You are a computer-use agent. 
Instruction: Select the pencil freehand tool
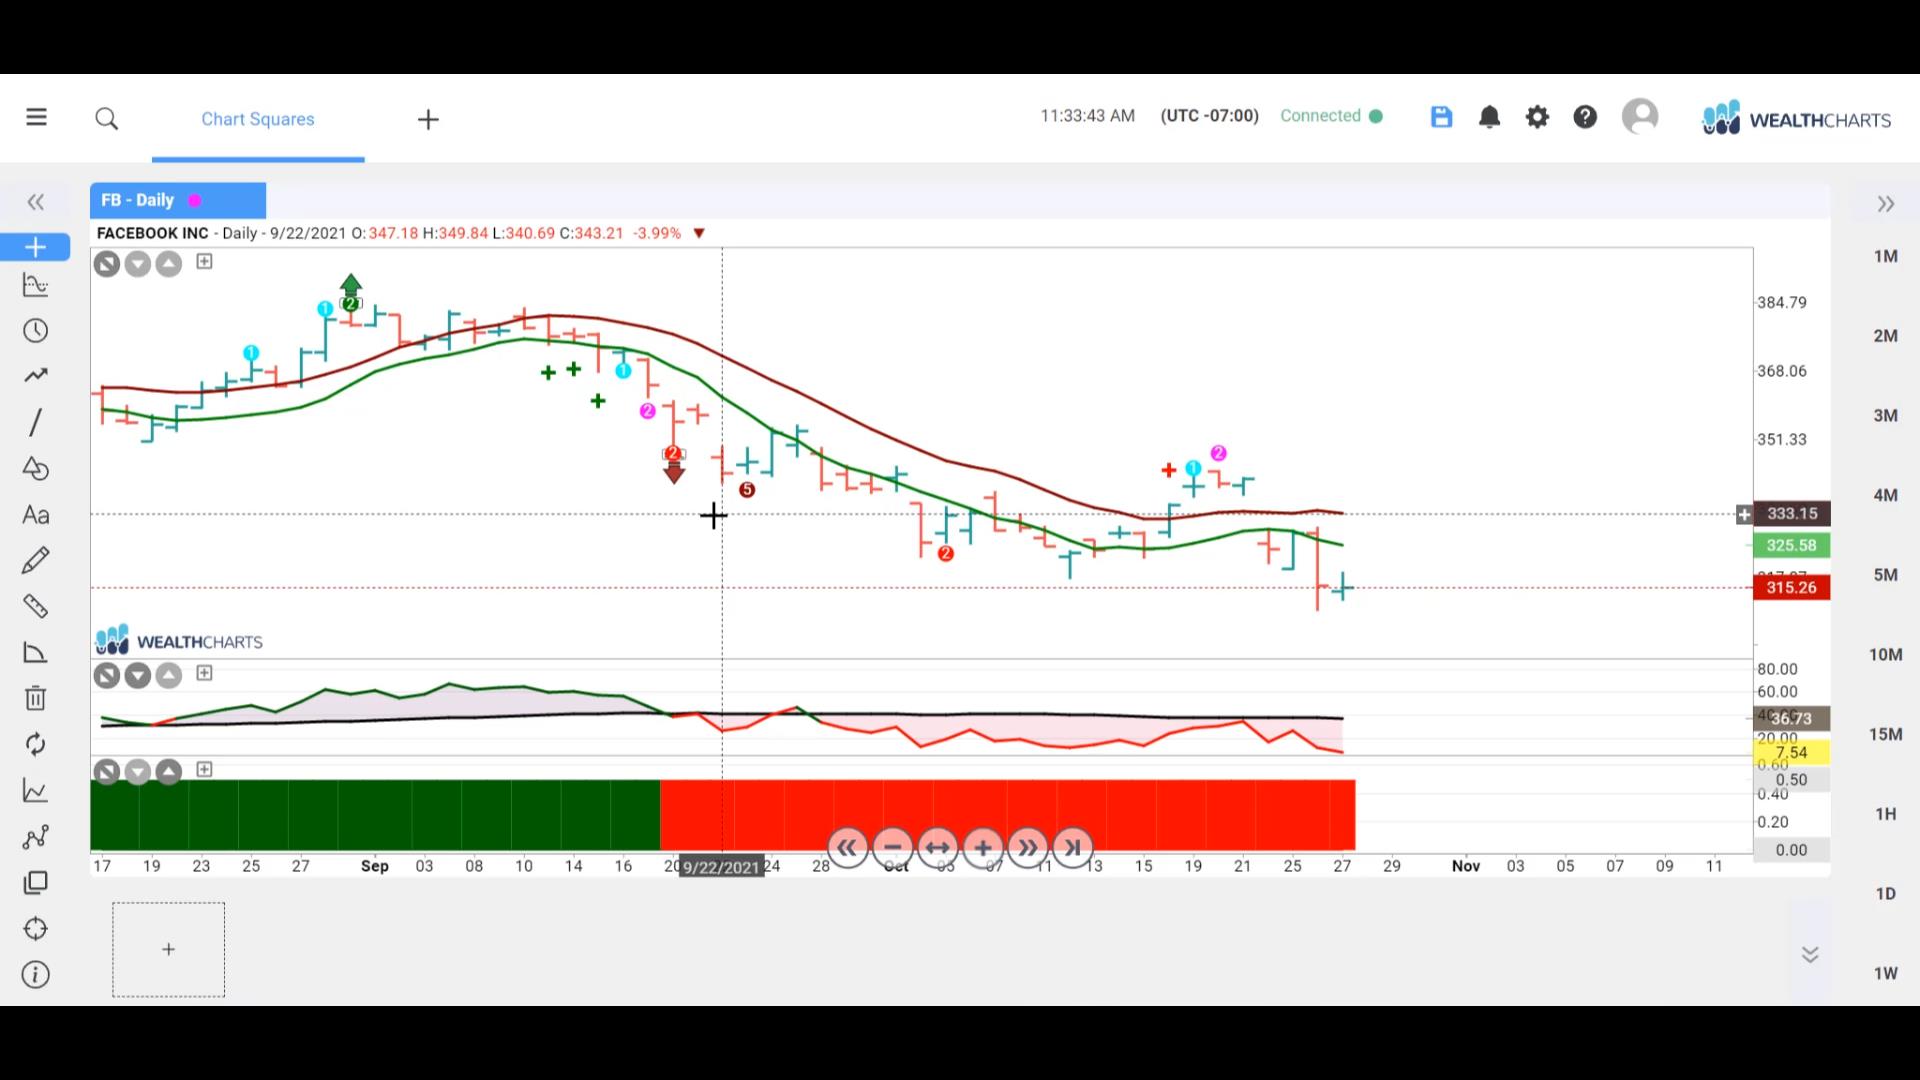pos(35,560)
